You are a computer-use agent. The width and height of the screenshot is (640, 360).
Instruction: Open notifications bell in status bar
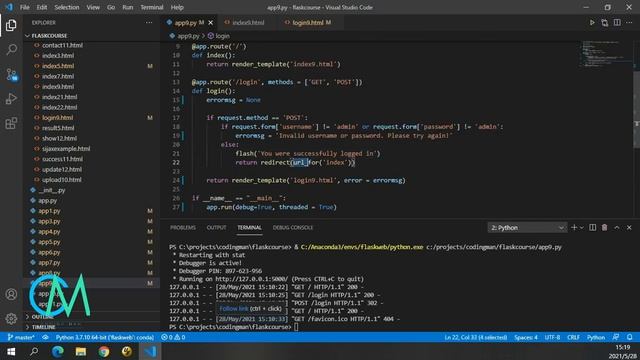[x=629, y=337]
